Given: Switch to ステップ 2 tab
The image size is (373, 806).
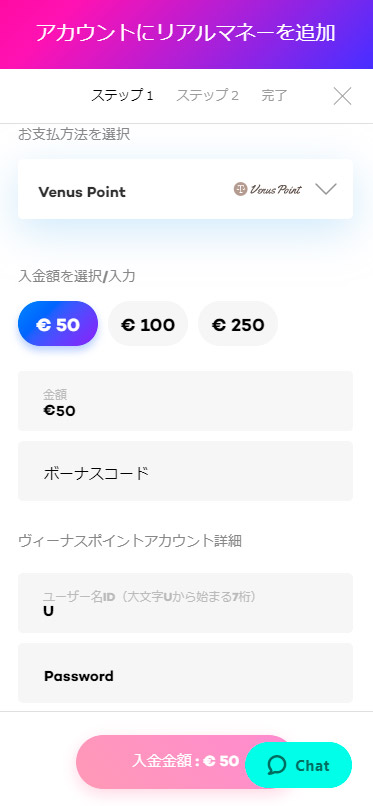Looking at the screenshot, I should [208, 96].
